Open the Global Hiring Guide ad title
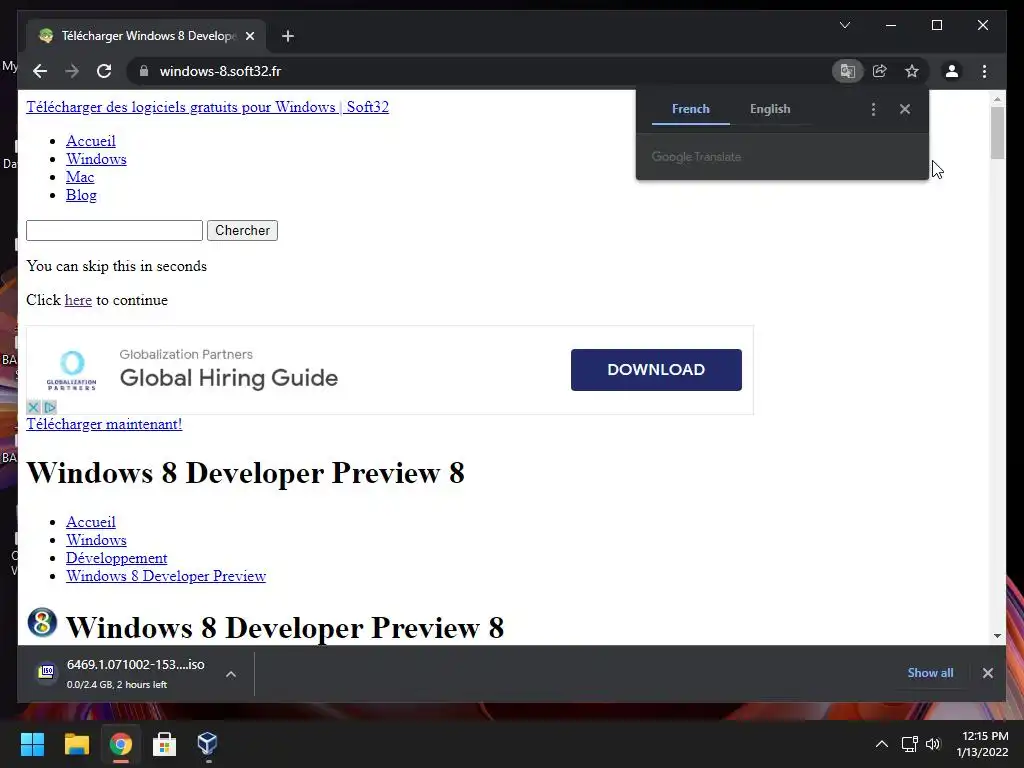 coord(229,378)
